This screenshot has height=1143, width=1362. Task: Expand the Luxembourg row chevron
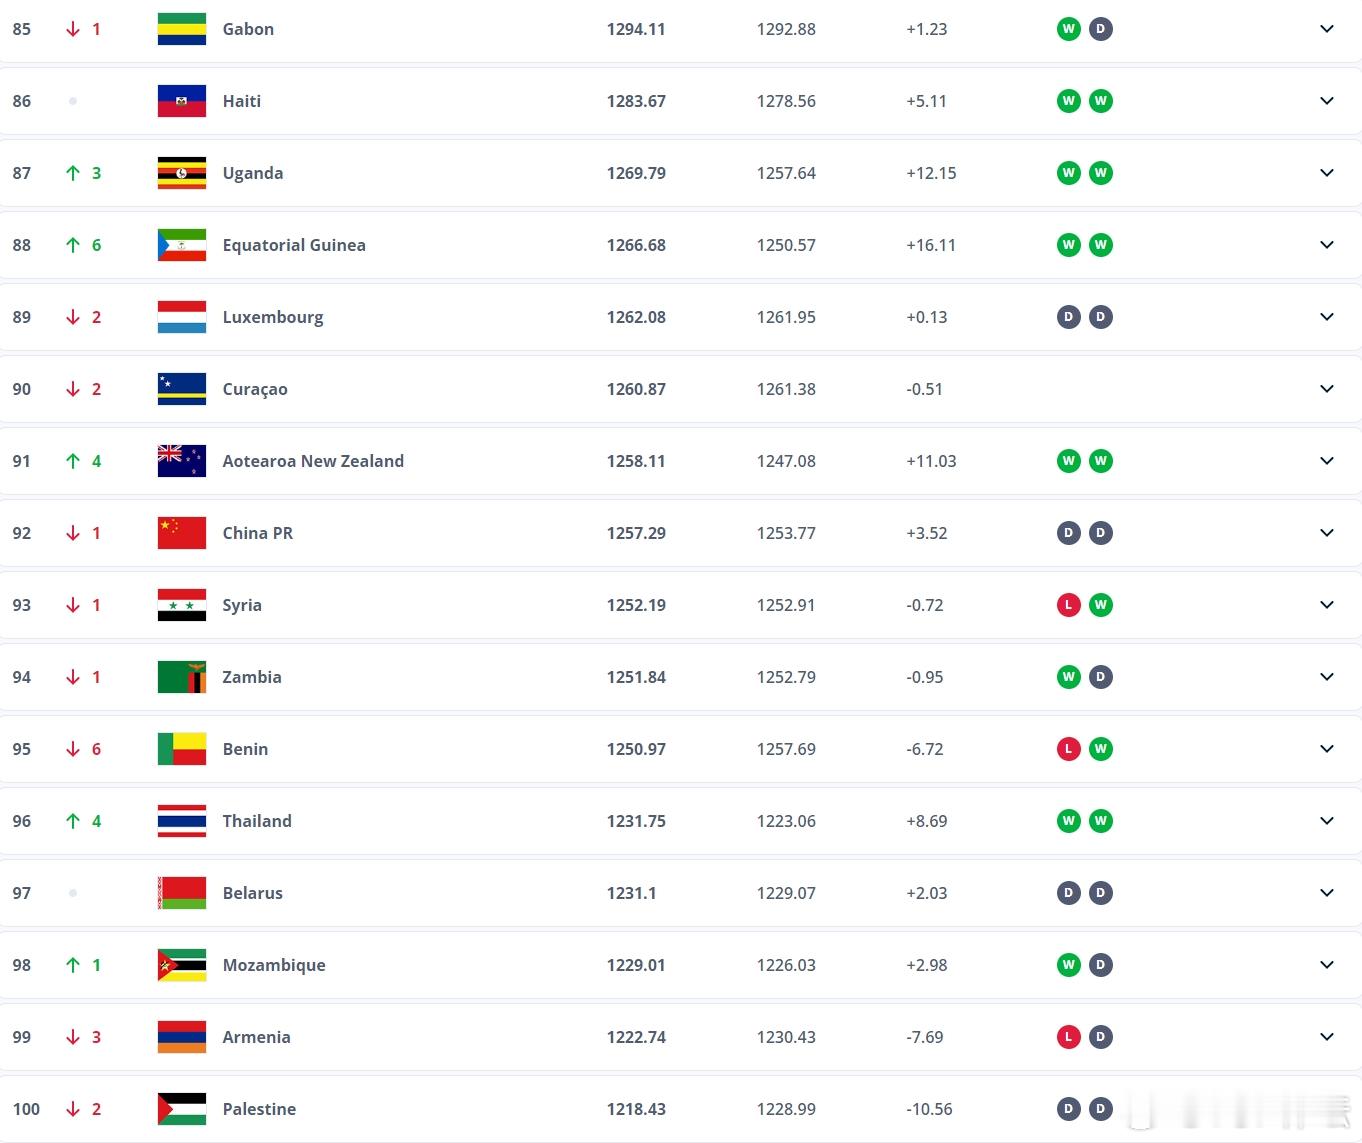[x=1327, y=317]
